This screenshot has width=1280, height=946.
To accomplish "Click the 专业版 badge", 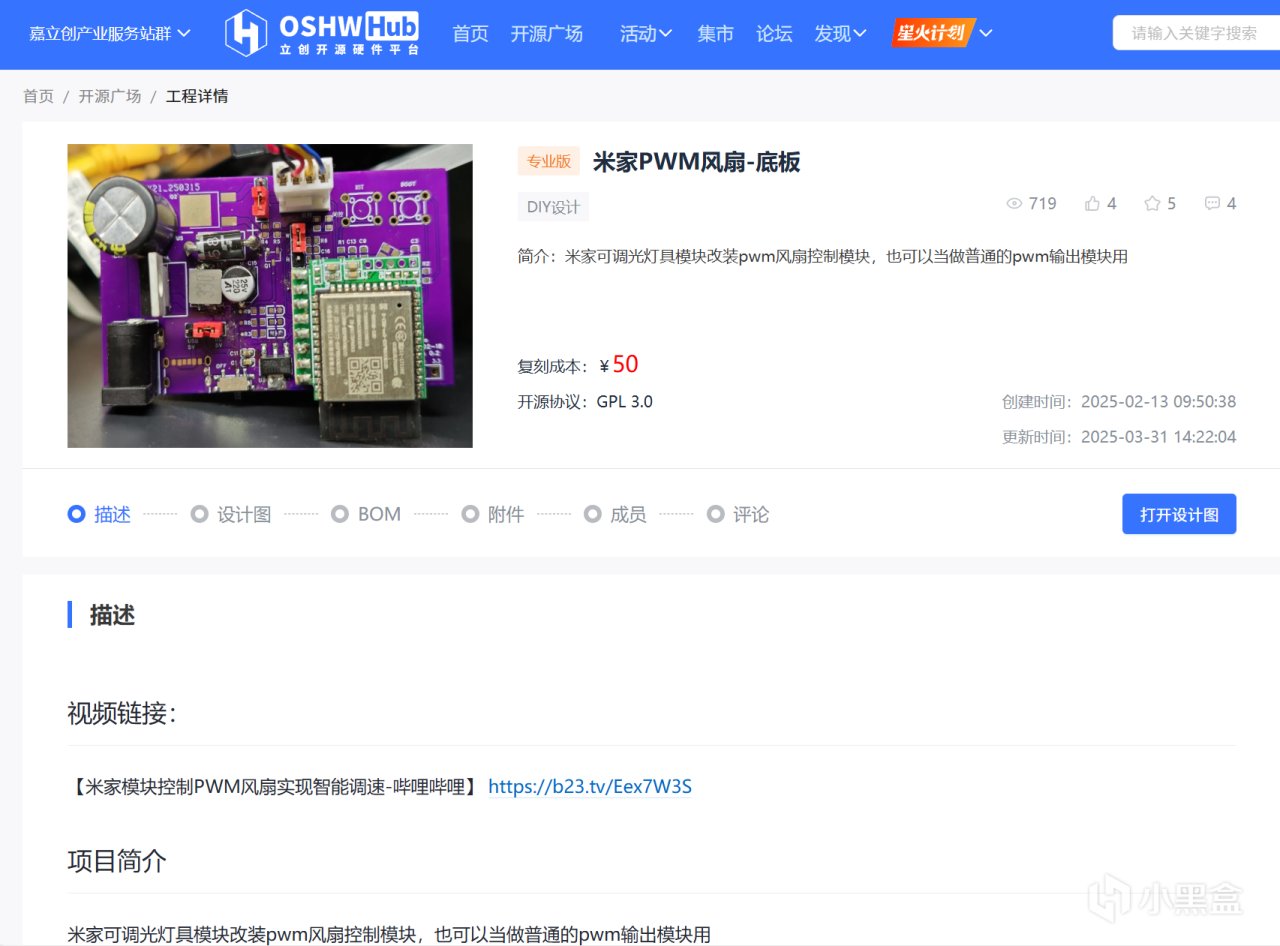I will [549, 161].
